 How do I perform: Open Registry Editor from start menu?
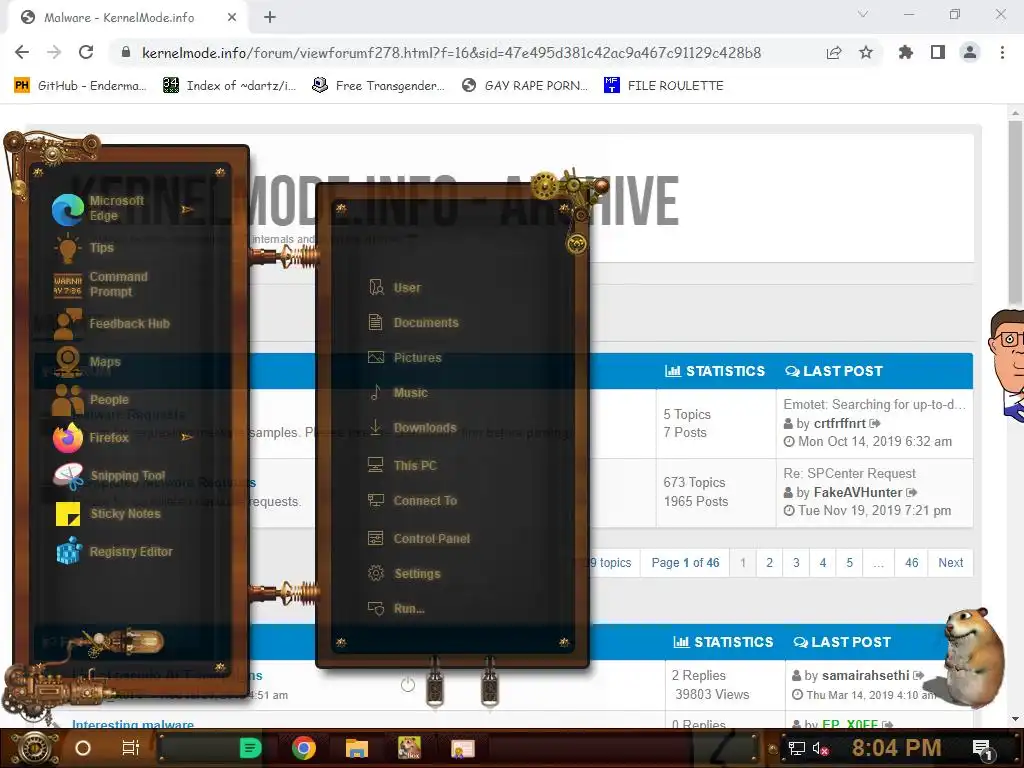pyautogui.click(x=114, y=551)
